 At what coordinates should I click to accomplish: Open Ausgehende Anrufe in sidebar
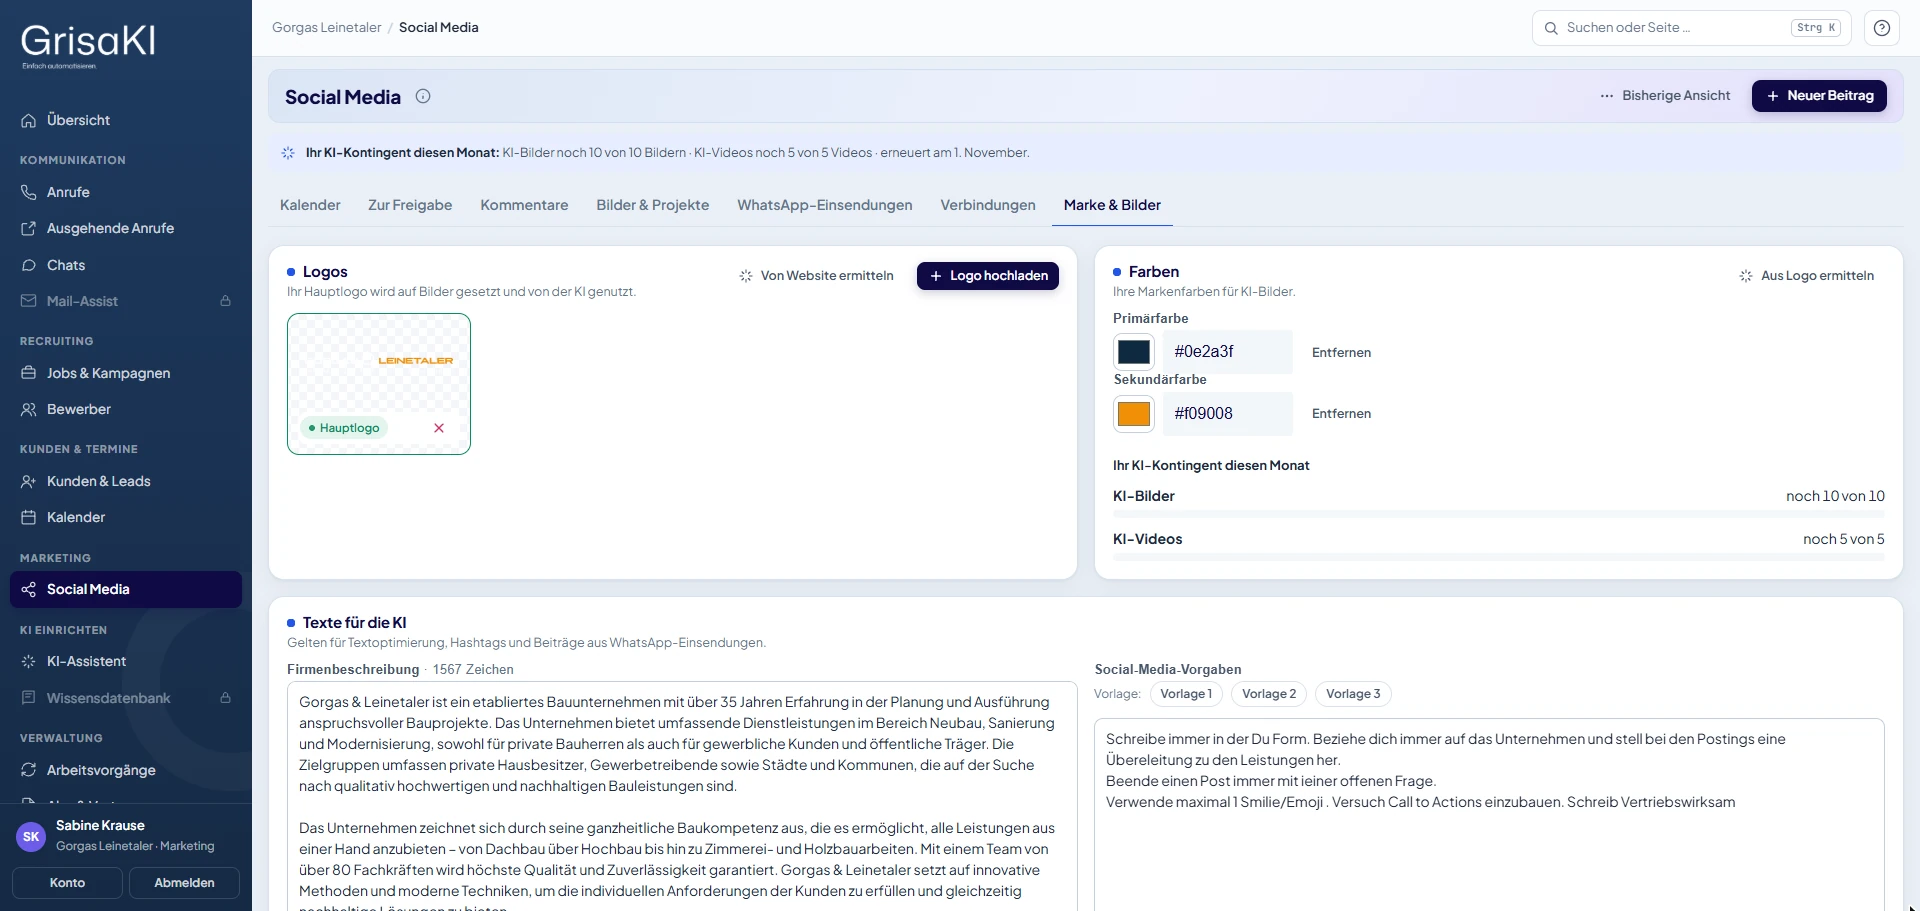pos(126,228)
